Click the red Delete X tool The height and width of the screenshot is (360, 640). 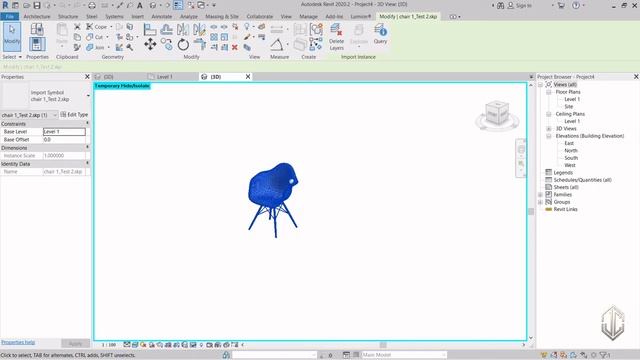pos(235,48)
